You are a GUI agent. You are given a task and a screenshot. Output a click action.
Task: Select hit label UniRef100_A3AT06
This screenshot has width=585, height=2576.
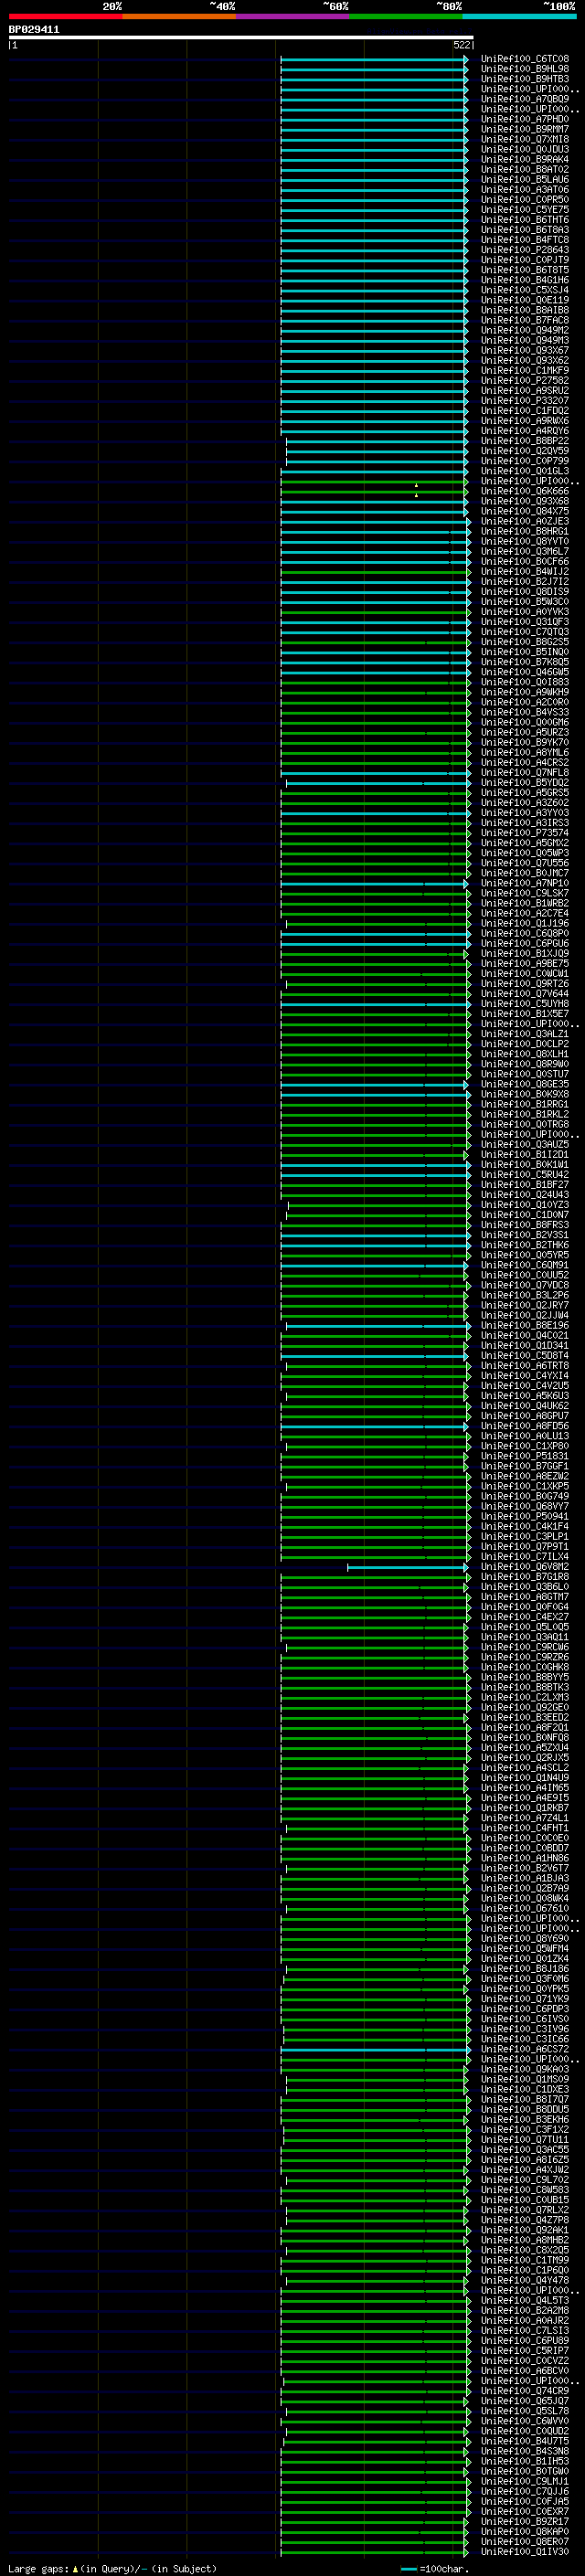tap(525, 189)
